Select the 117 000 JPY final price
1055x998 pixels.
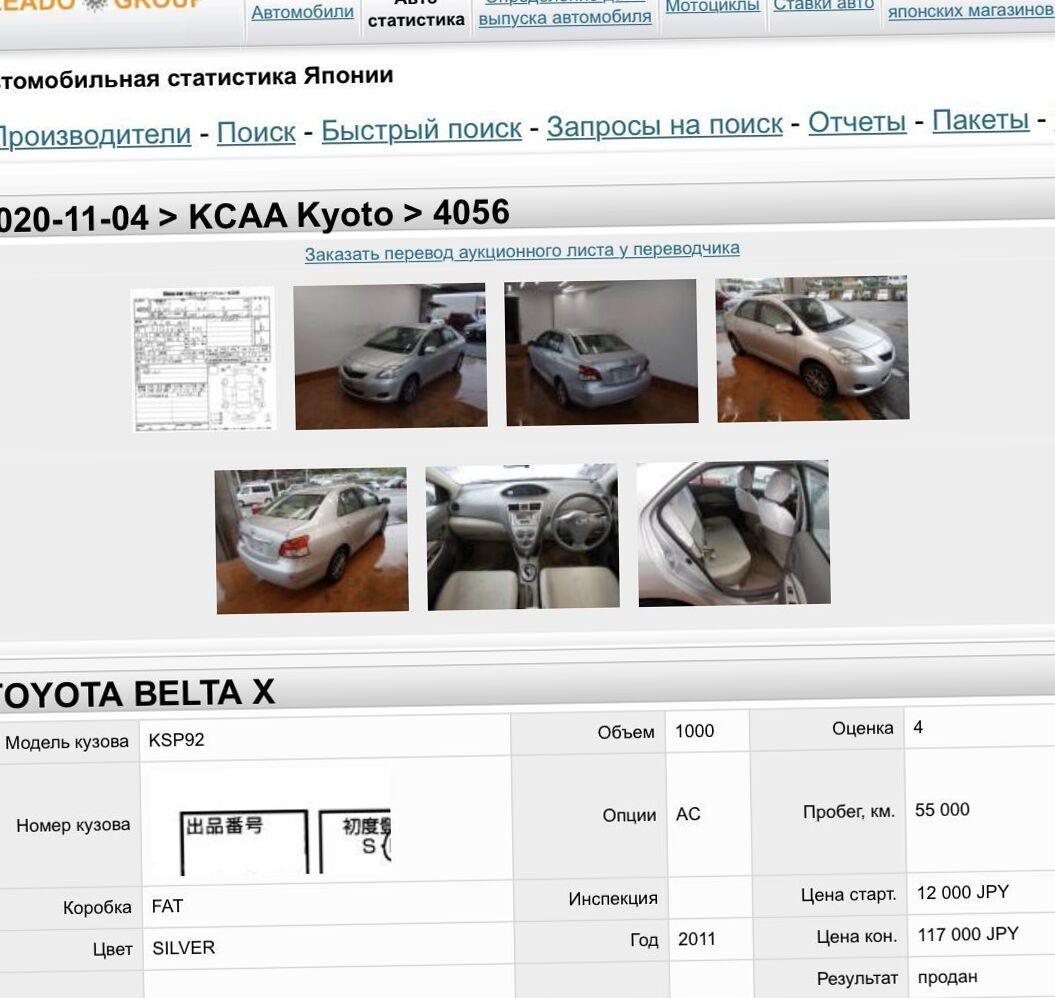(968, 934)
